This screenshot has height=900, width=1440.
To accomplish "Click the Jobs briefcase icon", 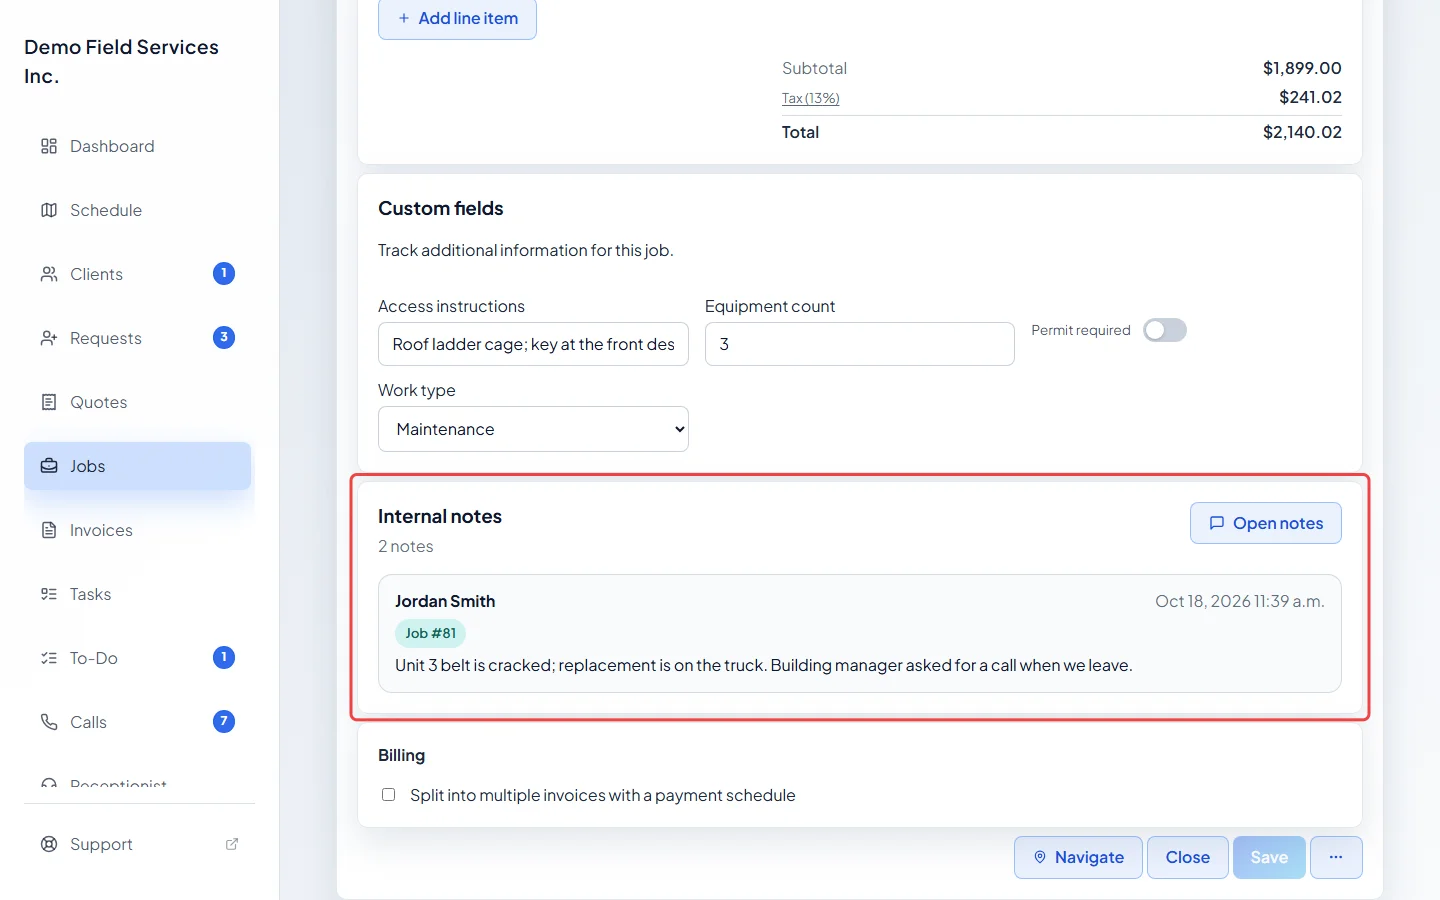I will tap(49, 466).
